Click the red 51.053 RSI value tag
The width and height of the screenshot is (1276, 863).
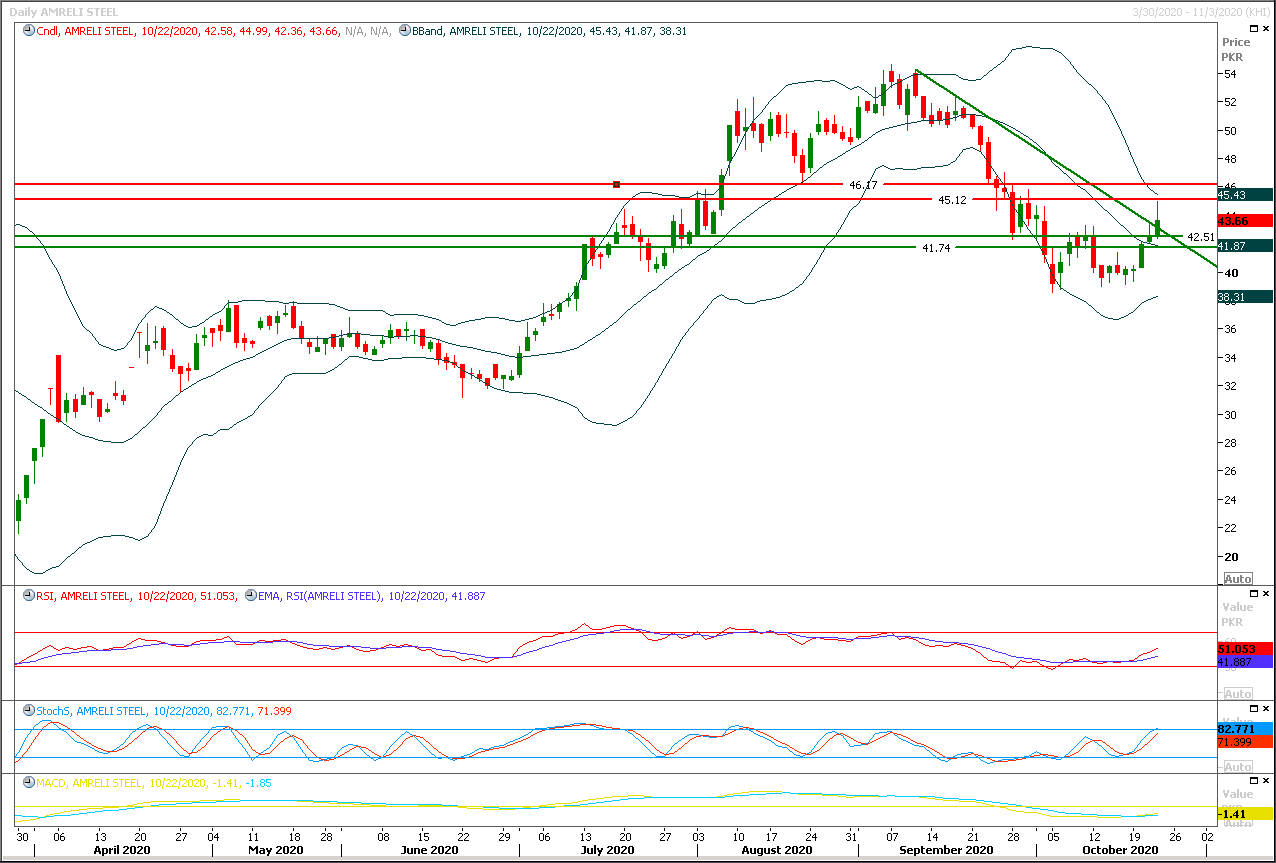click(x=1245, y=649)
